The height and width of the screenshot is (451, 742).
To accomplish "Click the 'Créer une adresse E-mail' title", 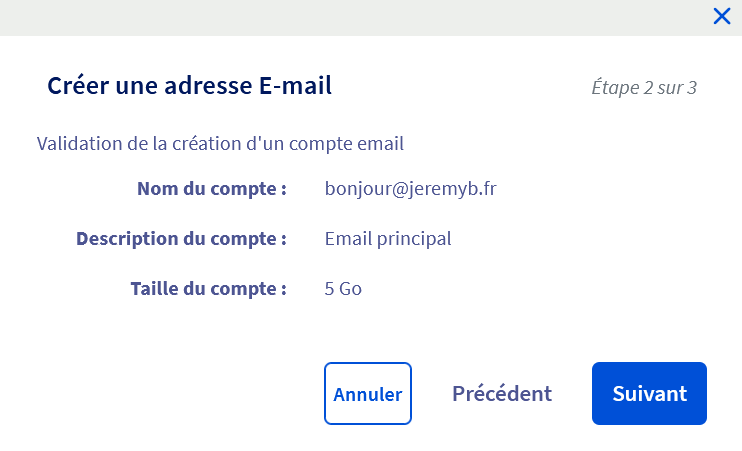I will tap(189, 86).
